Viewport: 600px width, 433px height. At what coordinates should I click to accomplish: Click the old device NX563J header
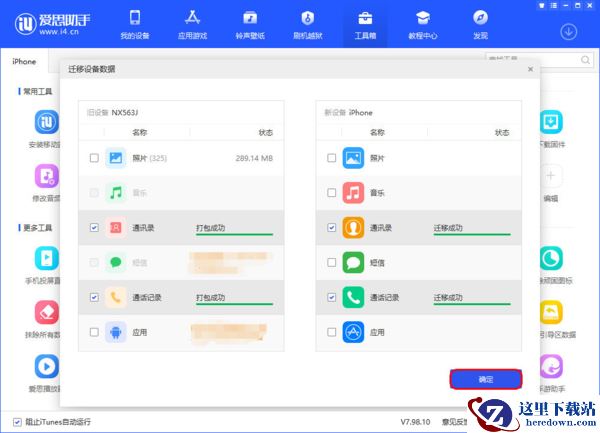coord(112,112)
